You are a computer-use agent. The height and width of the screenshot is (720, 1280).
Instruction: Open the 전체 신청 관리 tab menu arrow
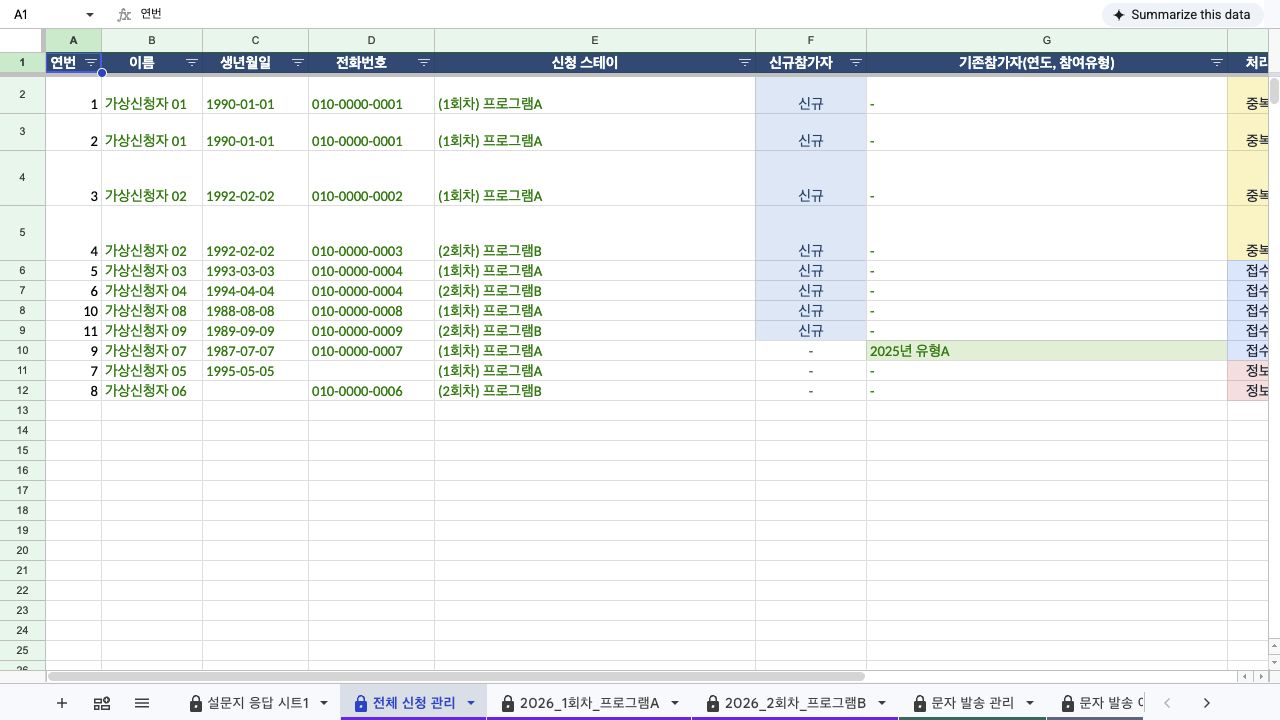point(471,703)
